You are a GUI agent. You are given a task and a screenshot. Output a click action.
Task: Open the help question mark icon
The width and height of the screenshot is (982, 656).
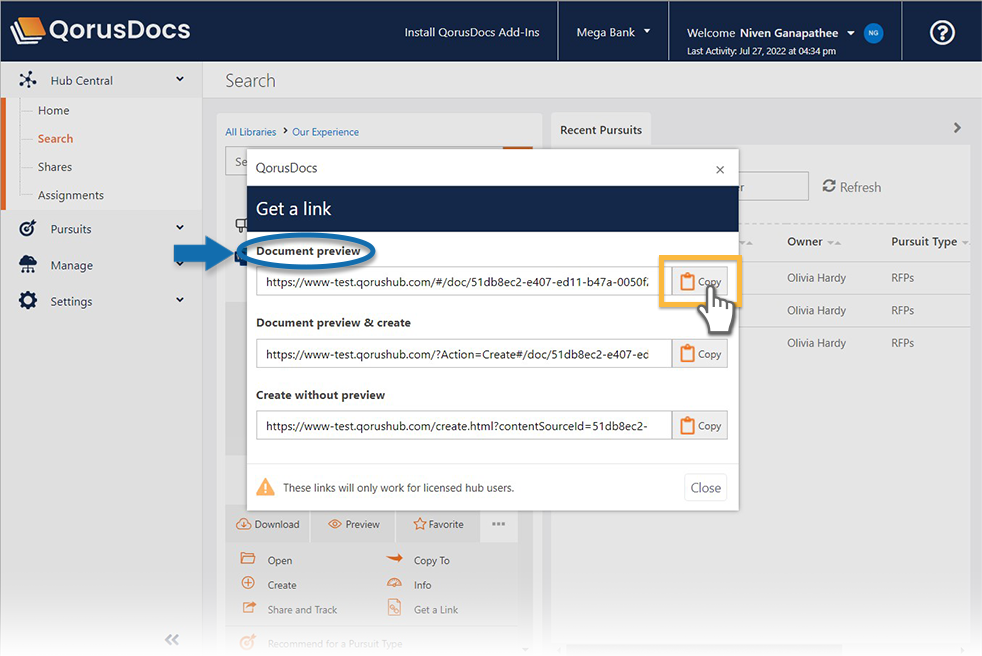(942, 32)
